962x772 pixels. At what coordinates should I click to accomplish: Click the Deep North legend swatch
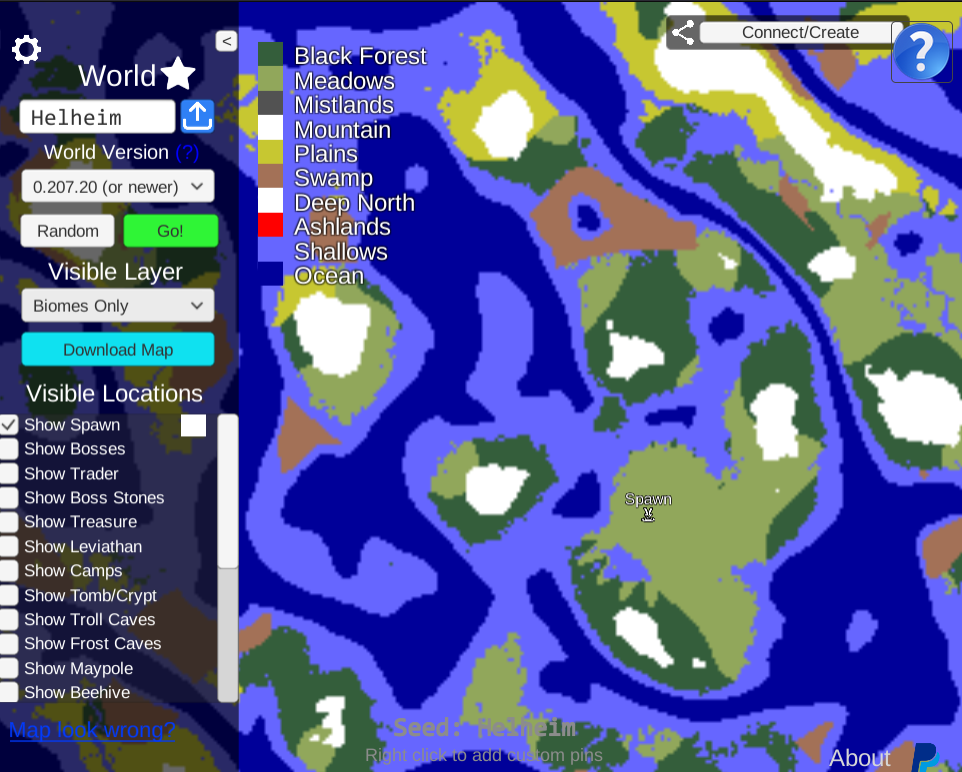270,201
